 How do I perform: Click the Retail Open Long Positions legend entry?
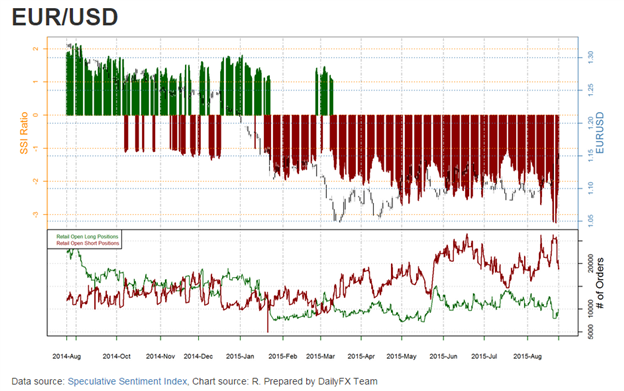pos(88,237)
